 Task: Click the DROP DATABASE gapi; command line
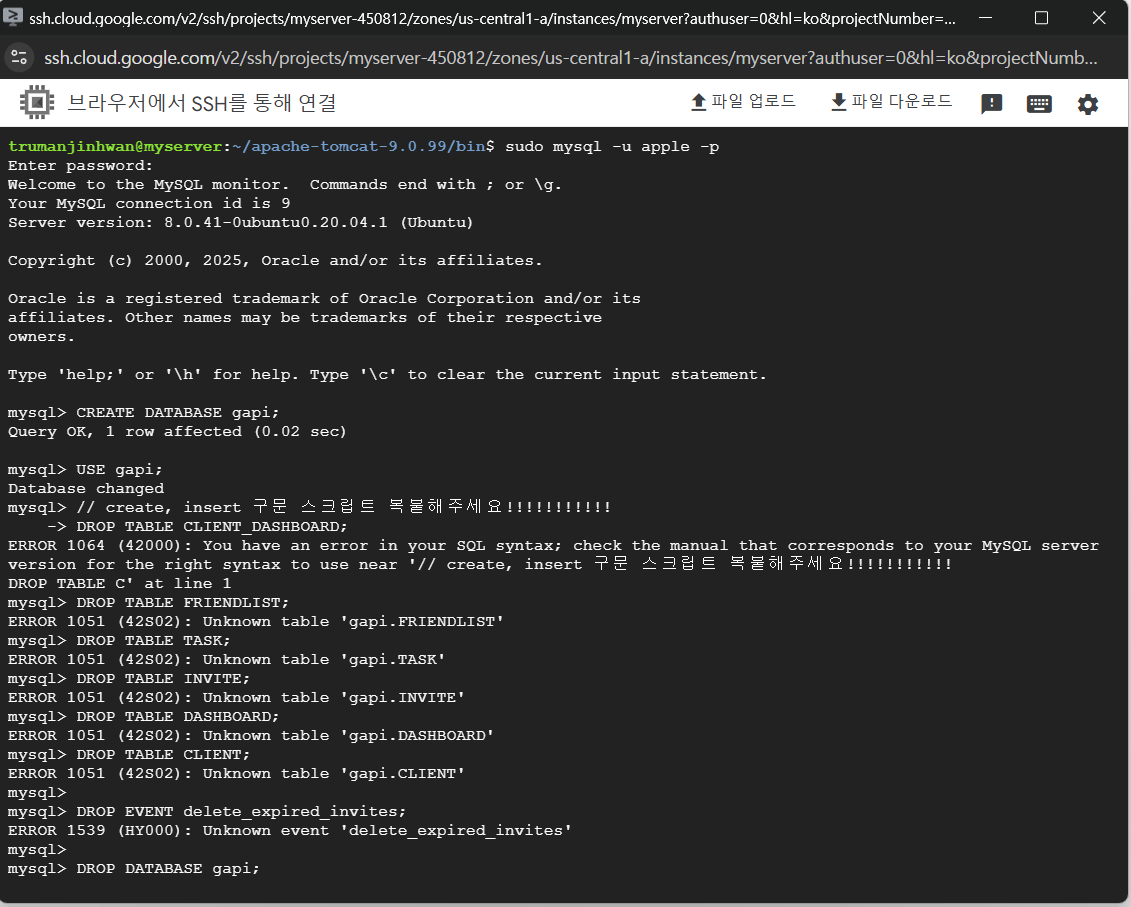pyautogui.click(x=167, y=868)
